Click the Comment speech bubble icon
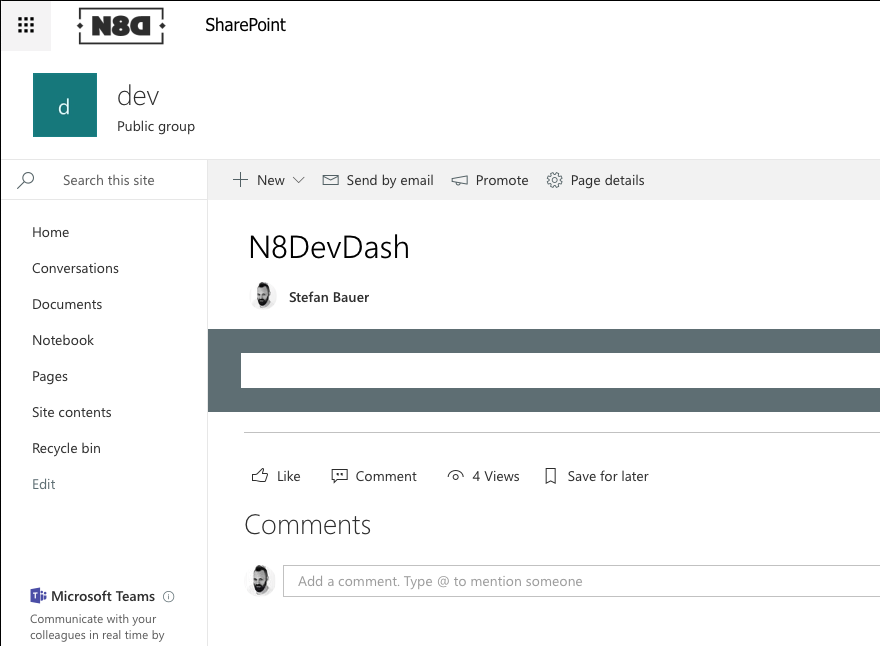The height and width of the screenshot is (646, 880). pyautogui.click(x=340, y=476)
